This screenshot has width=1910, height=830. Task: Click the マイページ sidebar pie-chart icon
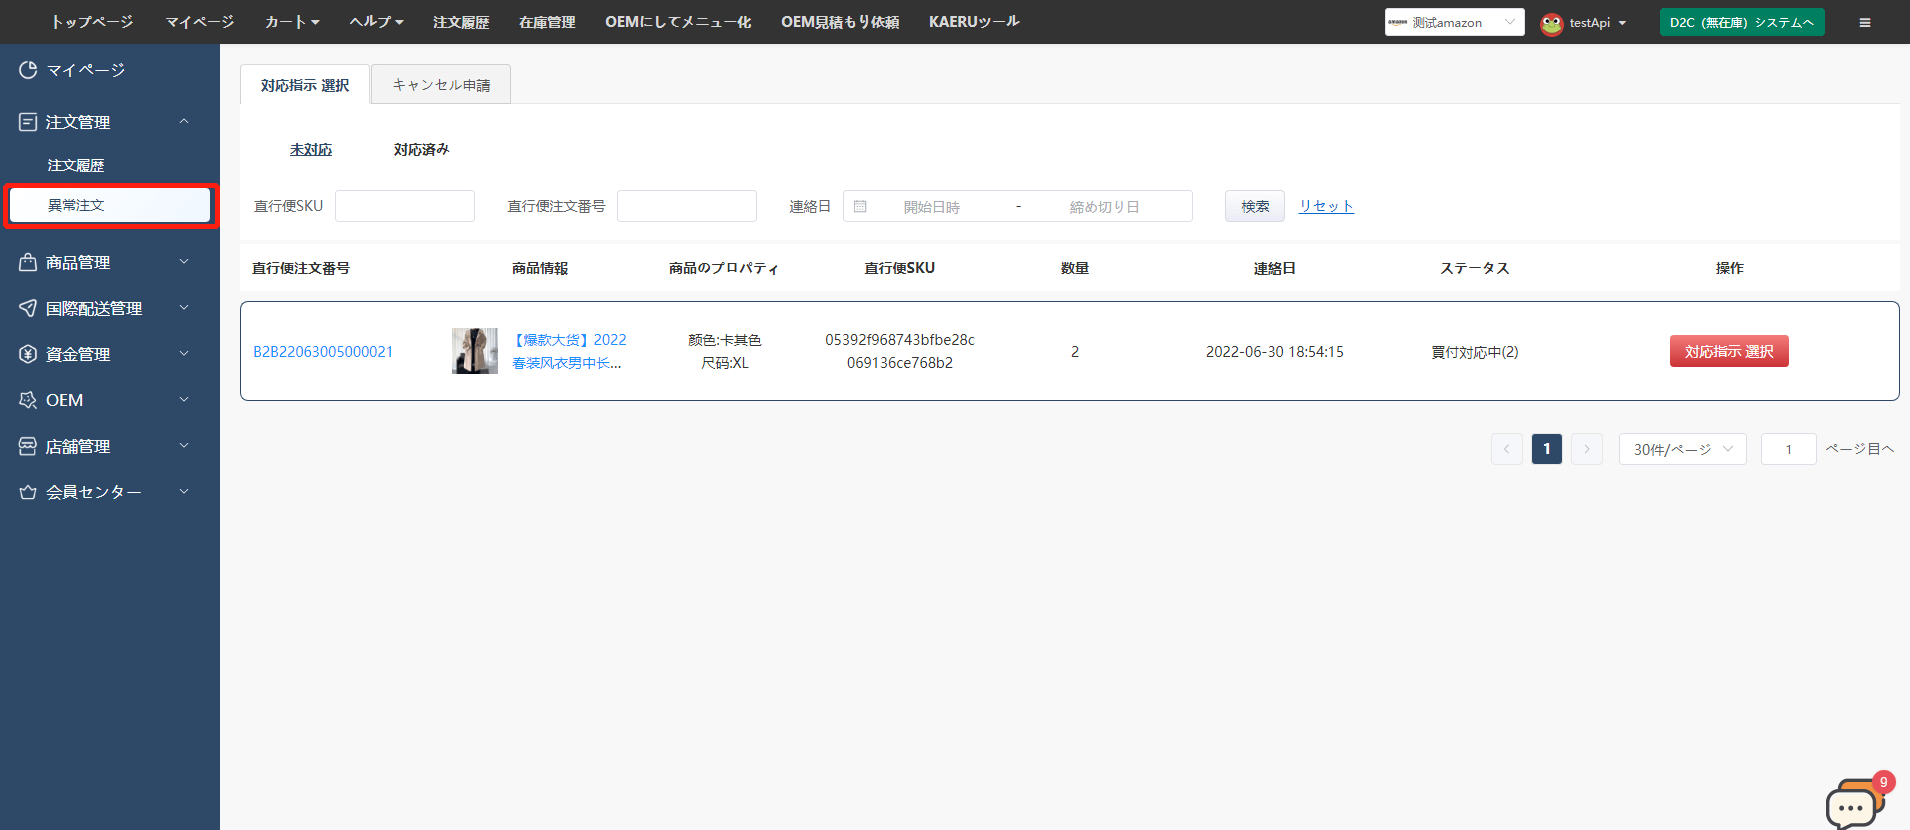click(x=28, y=70)
